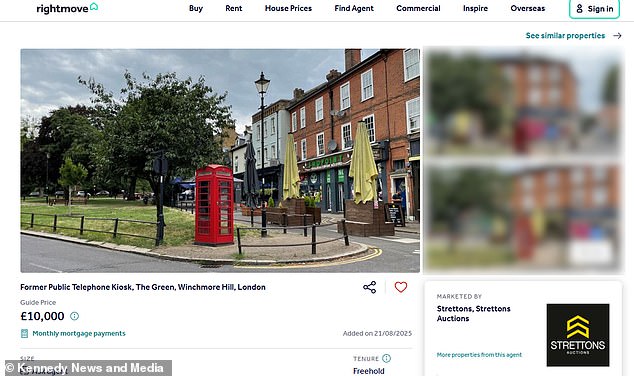Screen dimensions: 634x376
Task: Open the rightmove home logo
Action: [67, 8]
